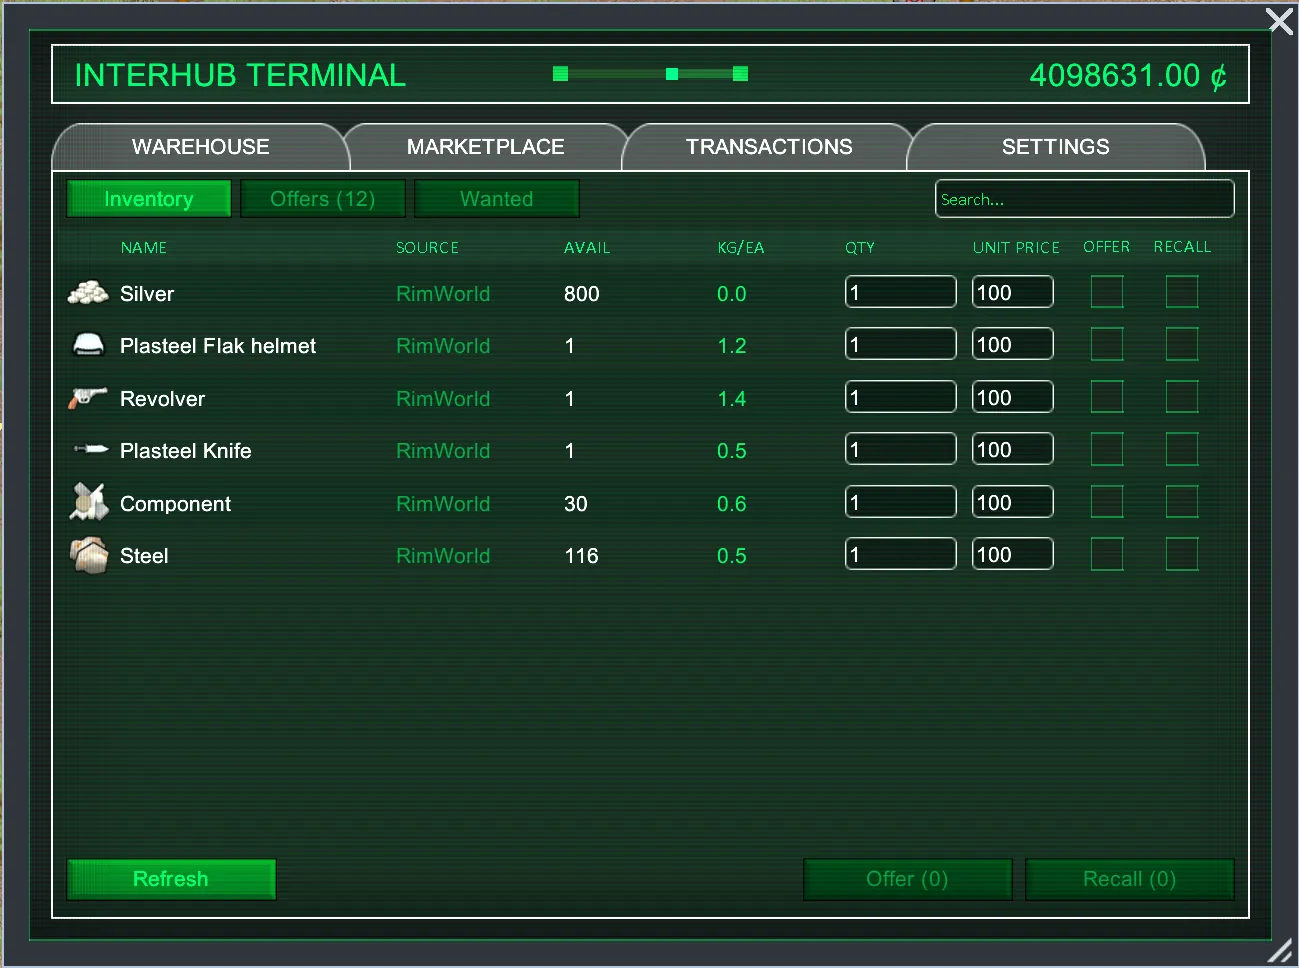Show the Offers (12) list

[x=322, y=199]
